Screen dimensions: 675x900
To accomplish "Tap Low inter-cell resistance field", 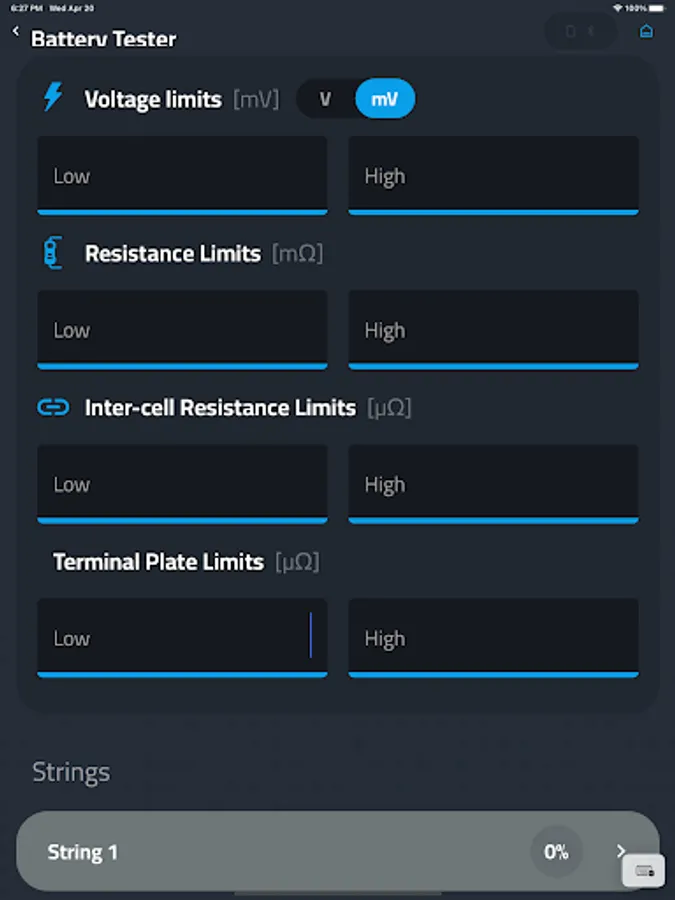I will [182, 485].
